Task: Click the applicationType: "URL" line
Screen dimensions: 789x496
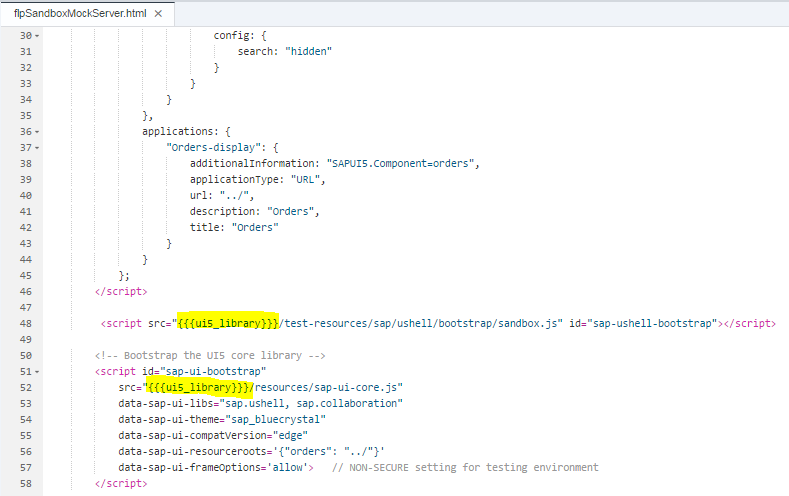Action: (x=258, y=180)
